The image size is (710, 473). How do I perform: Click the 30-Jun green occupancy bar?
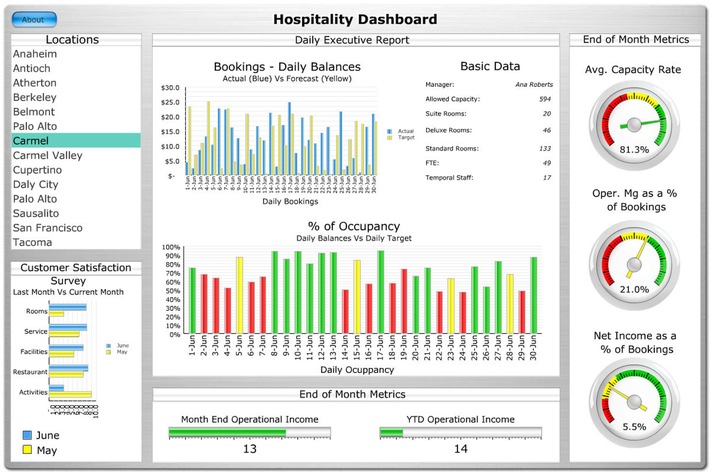534,296
